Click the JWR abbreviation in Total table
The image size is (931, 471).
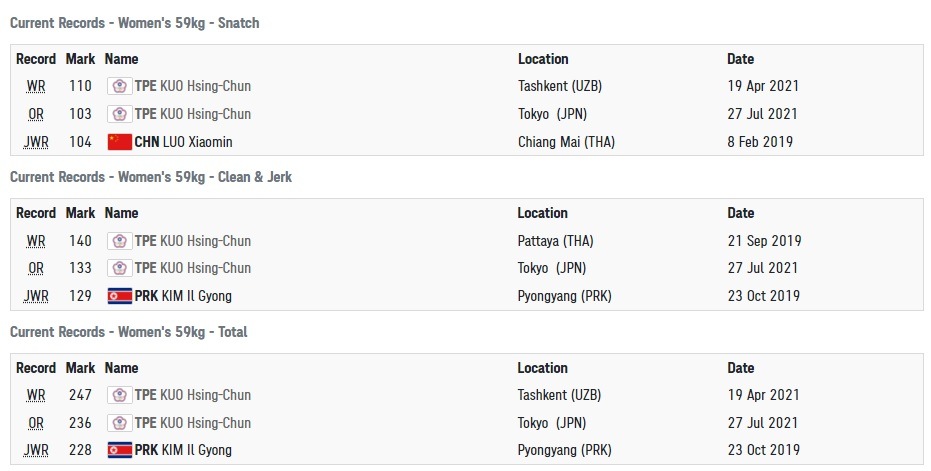[36, 450]
